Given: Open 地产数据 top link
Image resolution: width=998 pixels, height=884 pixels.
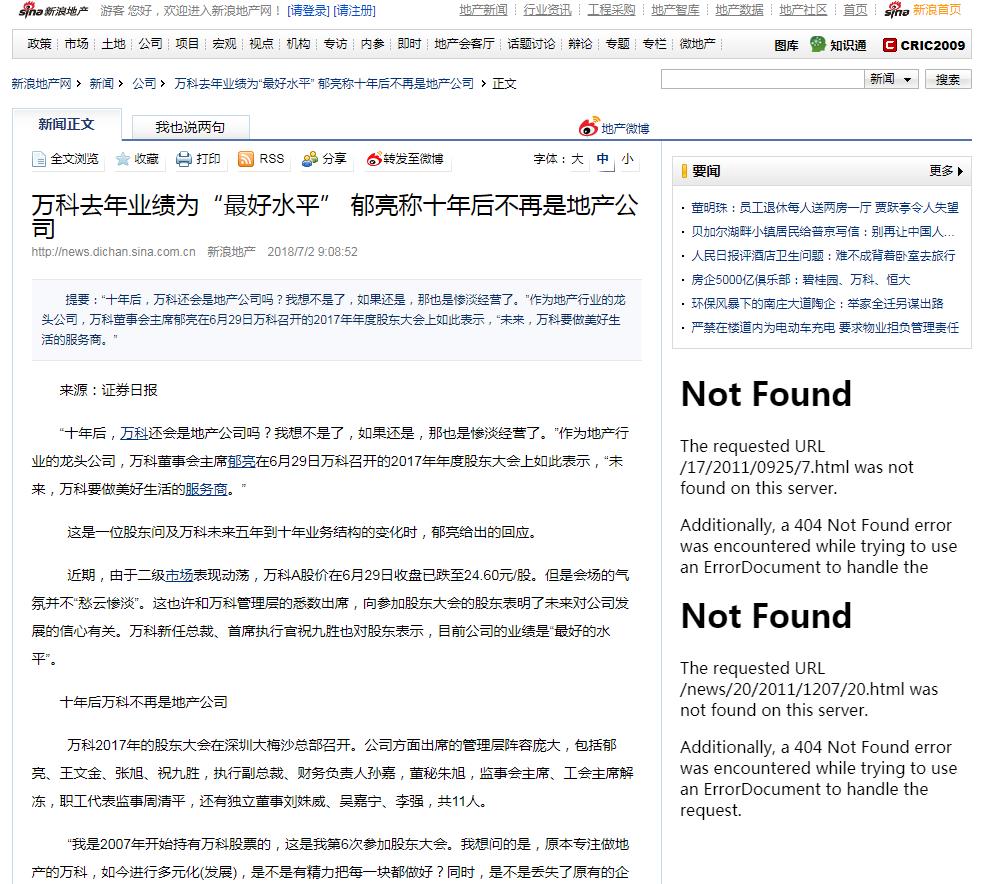Looking at the screenshot, I should tap(739, 10).
